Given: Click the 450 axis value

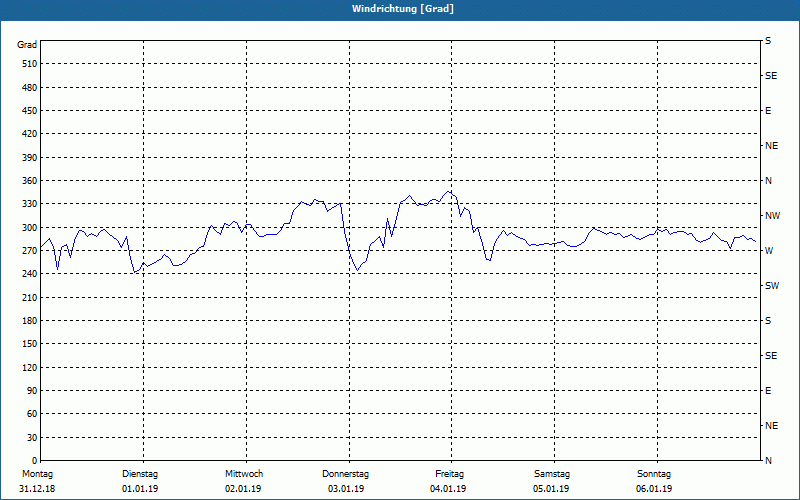Looking at the screenshot, I should pos(29,111).
